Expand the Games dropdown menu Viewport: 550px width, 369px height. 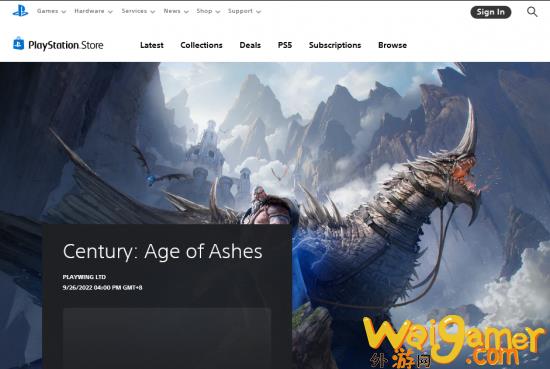51,11
